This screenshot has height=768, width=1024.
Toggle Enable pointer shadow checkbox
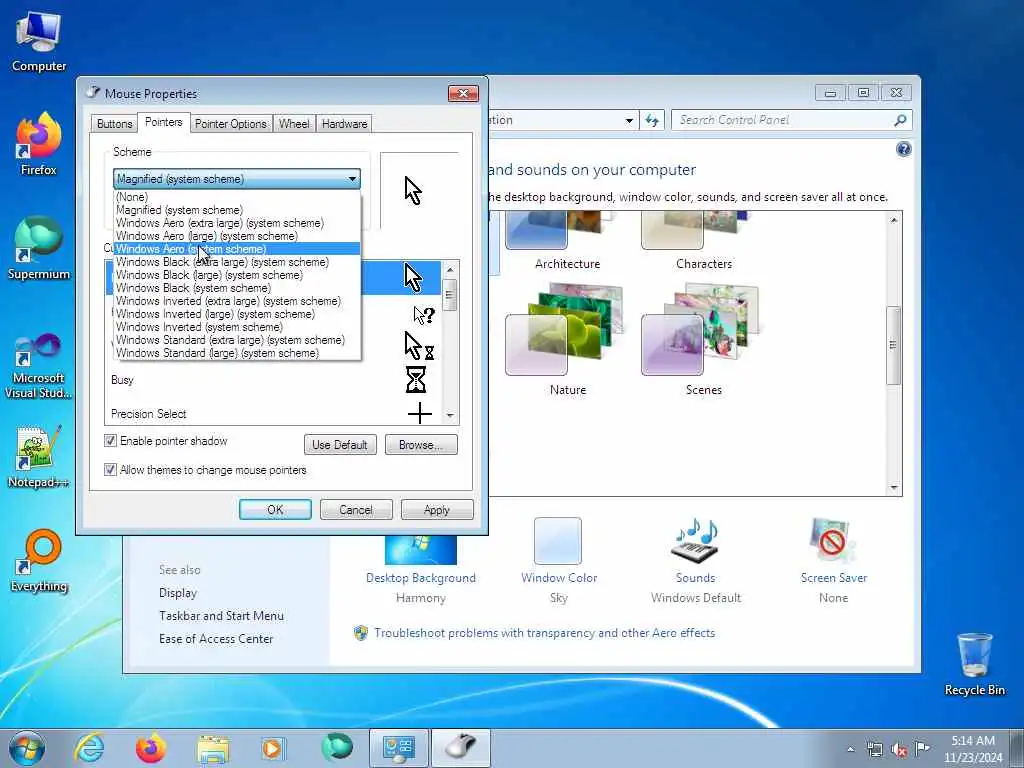point(110,441)
